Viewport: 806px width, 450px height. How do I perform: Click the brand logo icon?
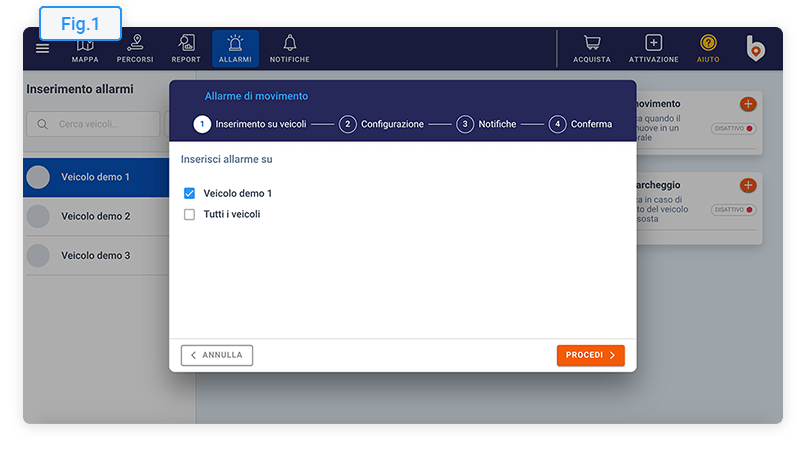point(756,48)
